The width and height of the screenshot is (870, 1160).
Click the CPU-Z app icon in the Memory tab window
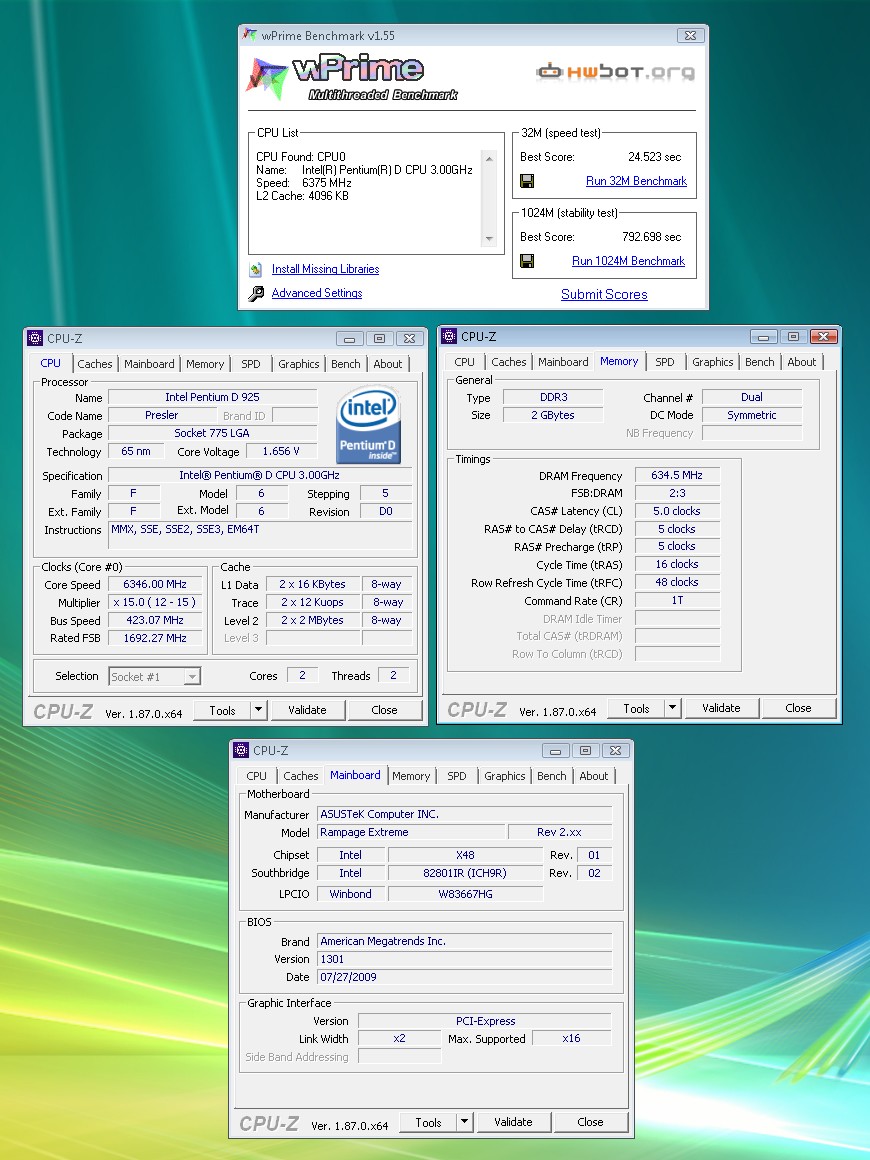tap(449, 336)
